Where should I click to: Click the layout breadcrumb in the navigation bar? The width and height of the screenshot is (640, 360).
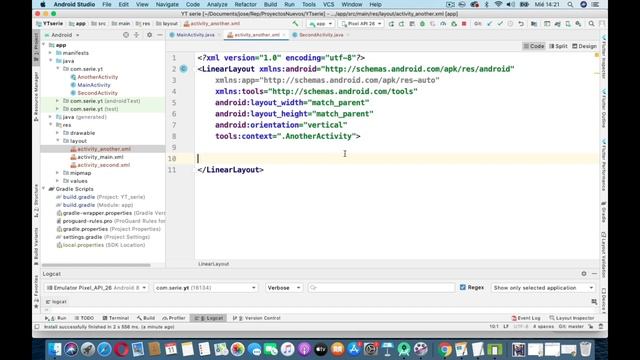[167, 24]
